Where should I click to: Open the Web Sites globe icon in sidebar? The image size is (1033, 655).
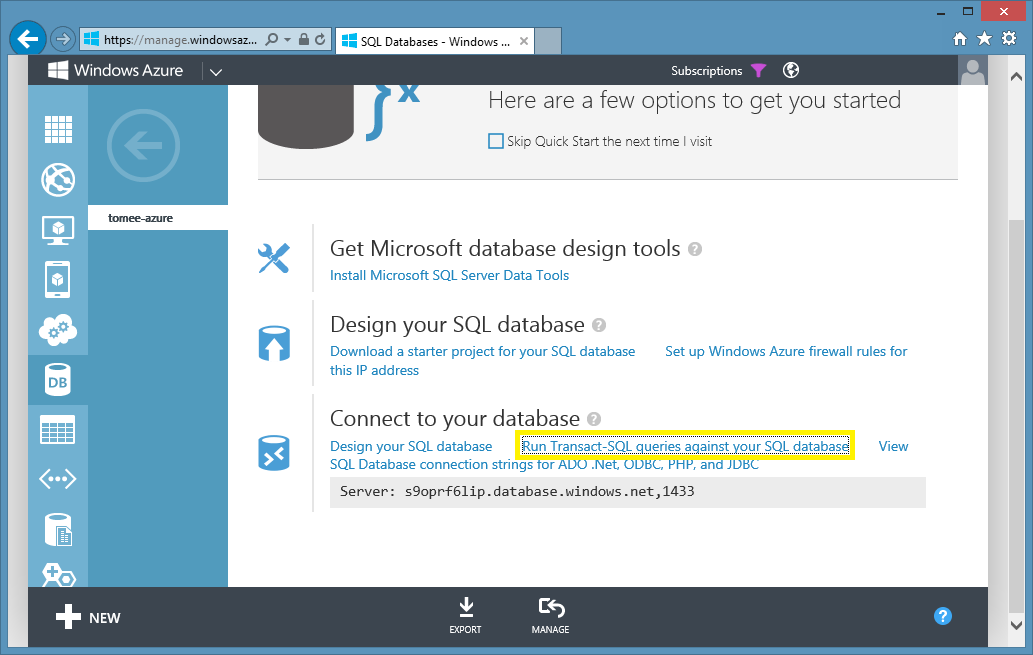58,179
